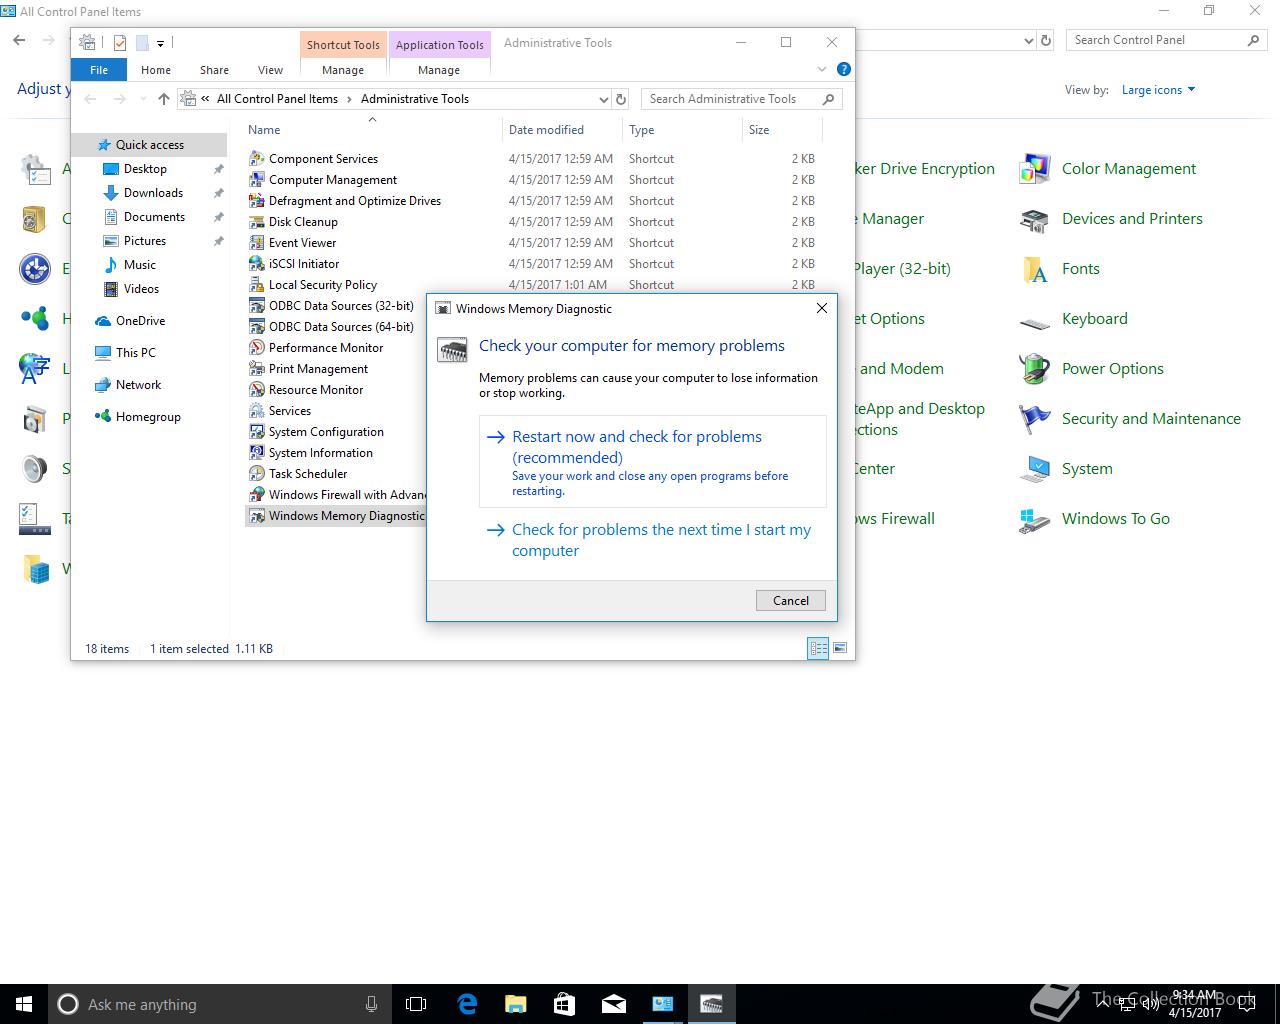The height and width of the screenshot is (1024, 1280).
Task: Focus the Search Control Panel box
Action: (1166, 40)
